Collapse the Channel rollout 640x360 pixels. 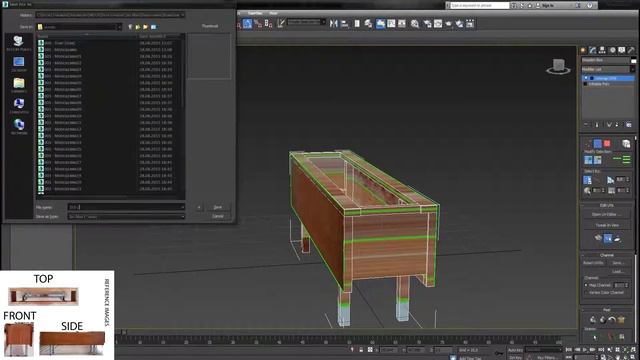(x=607, y=255)
